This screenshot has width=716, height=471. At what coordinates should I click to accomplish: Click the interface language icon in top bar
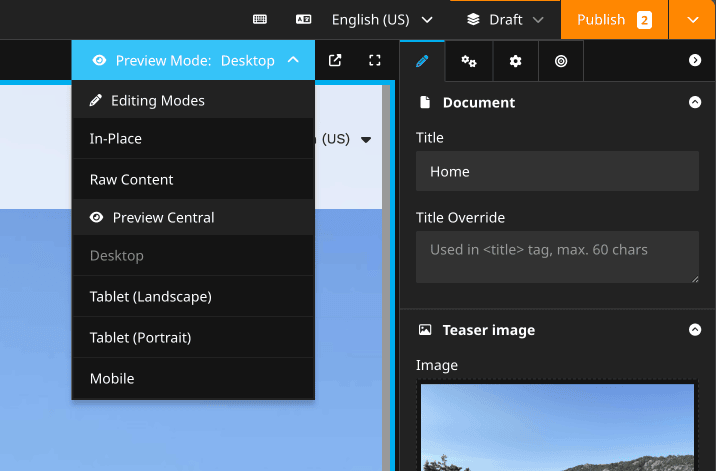[x=303, y=20]
